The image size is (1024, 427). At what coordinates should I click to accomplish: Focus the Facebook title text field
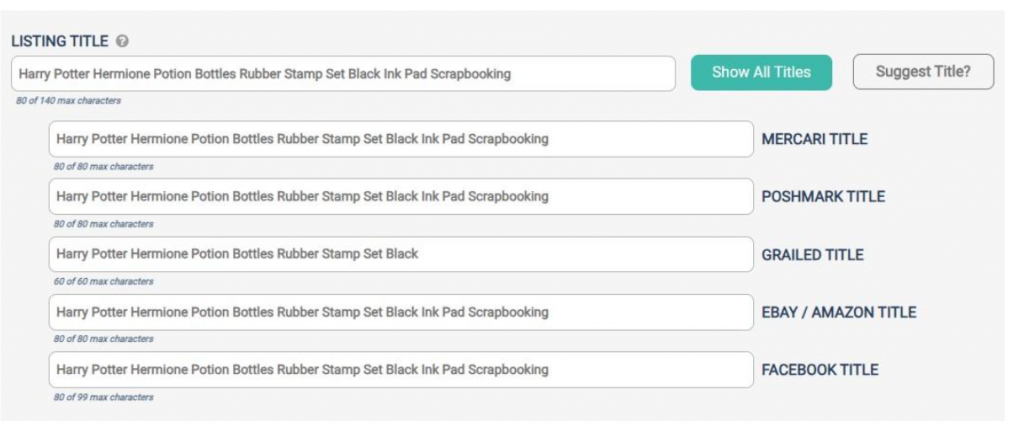click(x=401, y=370)
